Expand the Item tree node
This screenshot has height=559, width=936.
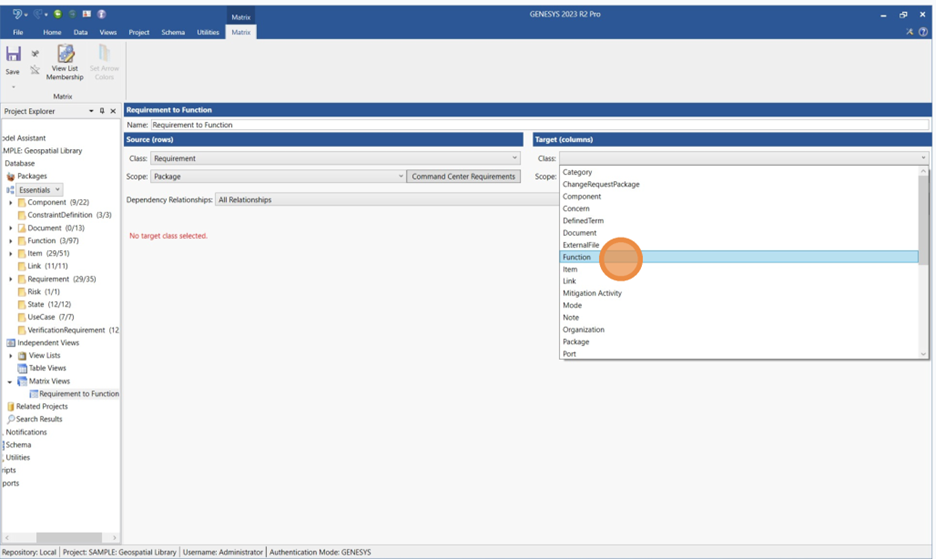point(10,254)
